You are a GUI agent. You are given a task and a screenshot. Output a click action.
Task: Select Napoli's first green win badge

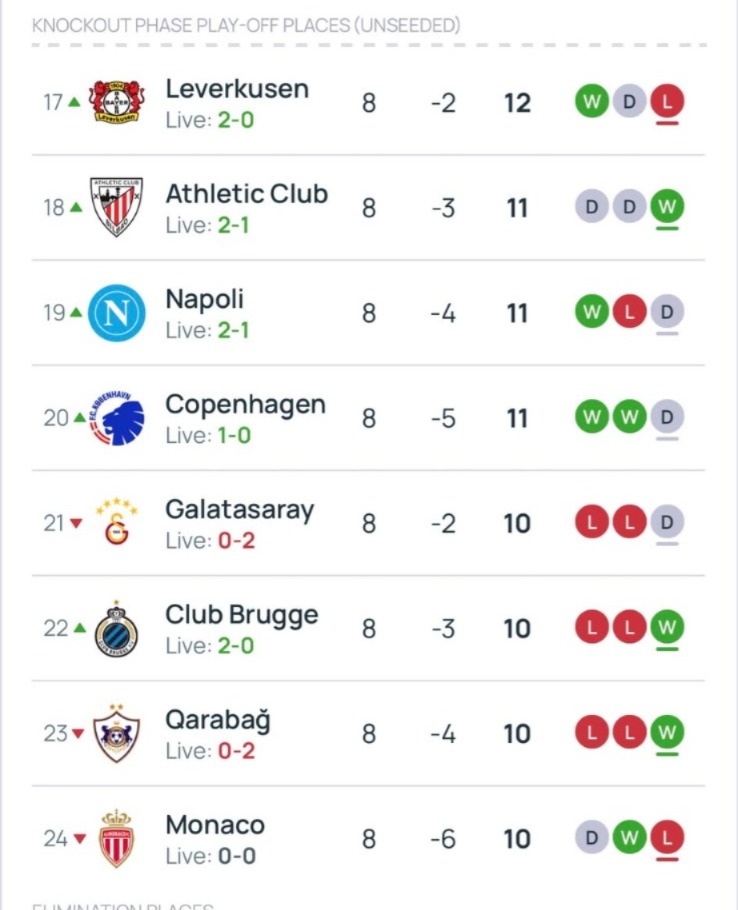[x=591, y=312]
